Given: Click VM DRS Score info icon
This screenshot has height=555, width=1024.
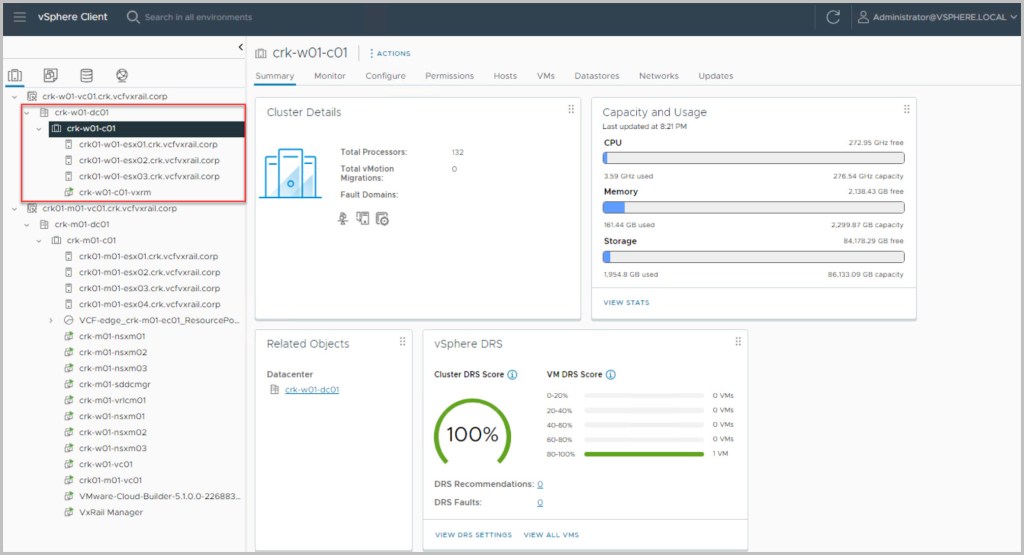Looking at the screenshot, I should [610, 375].
